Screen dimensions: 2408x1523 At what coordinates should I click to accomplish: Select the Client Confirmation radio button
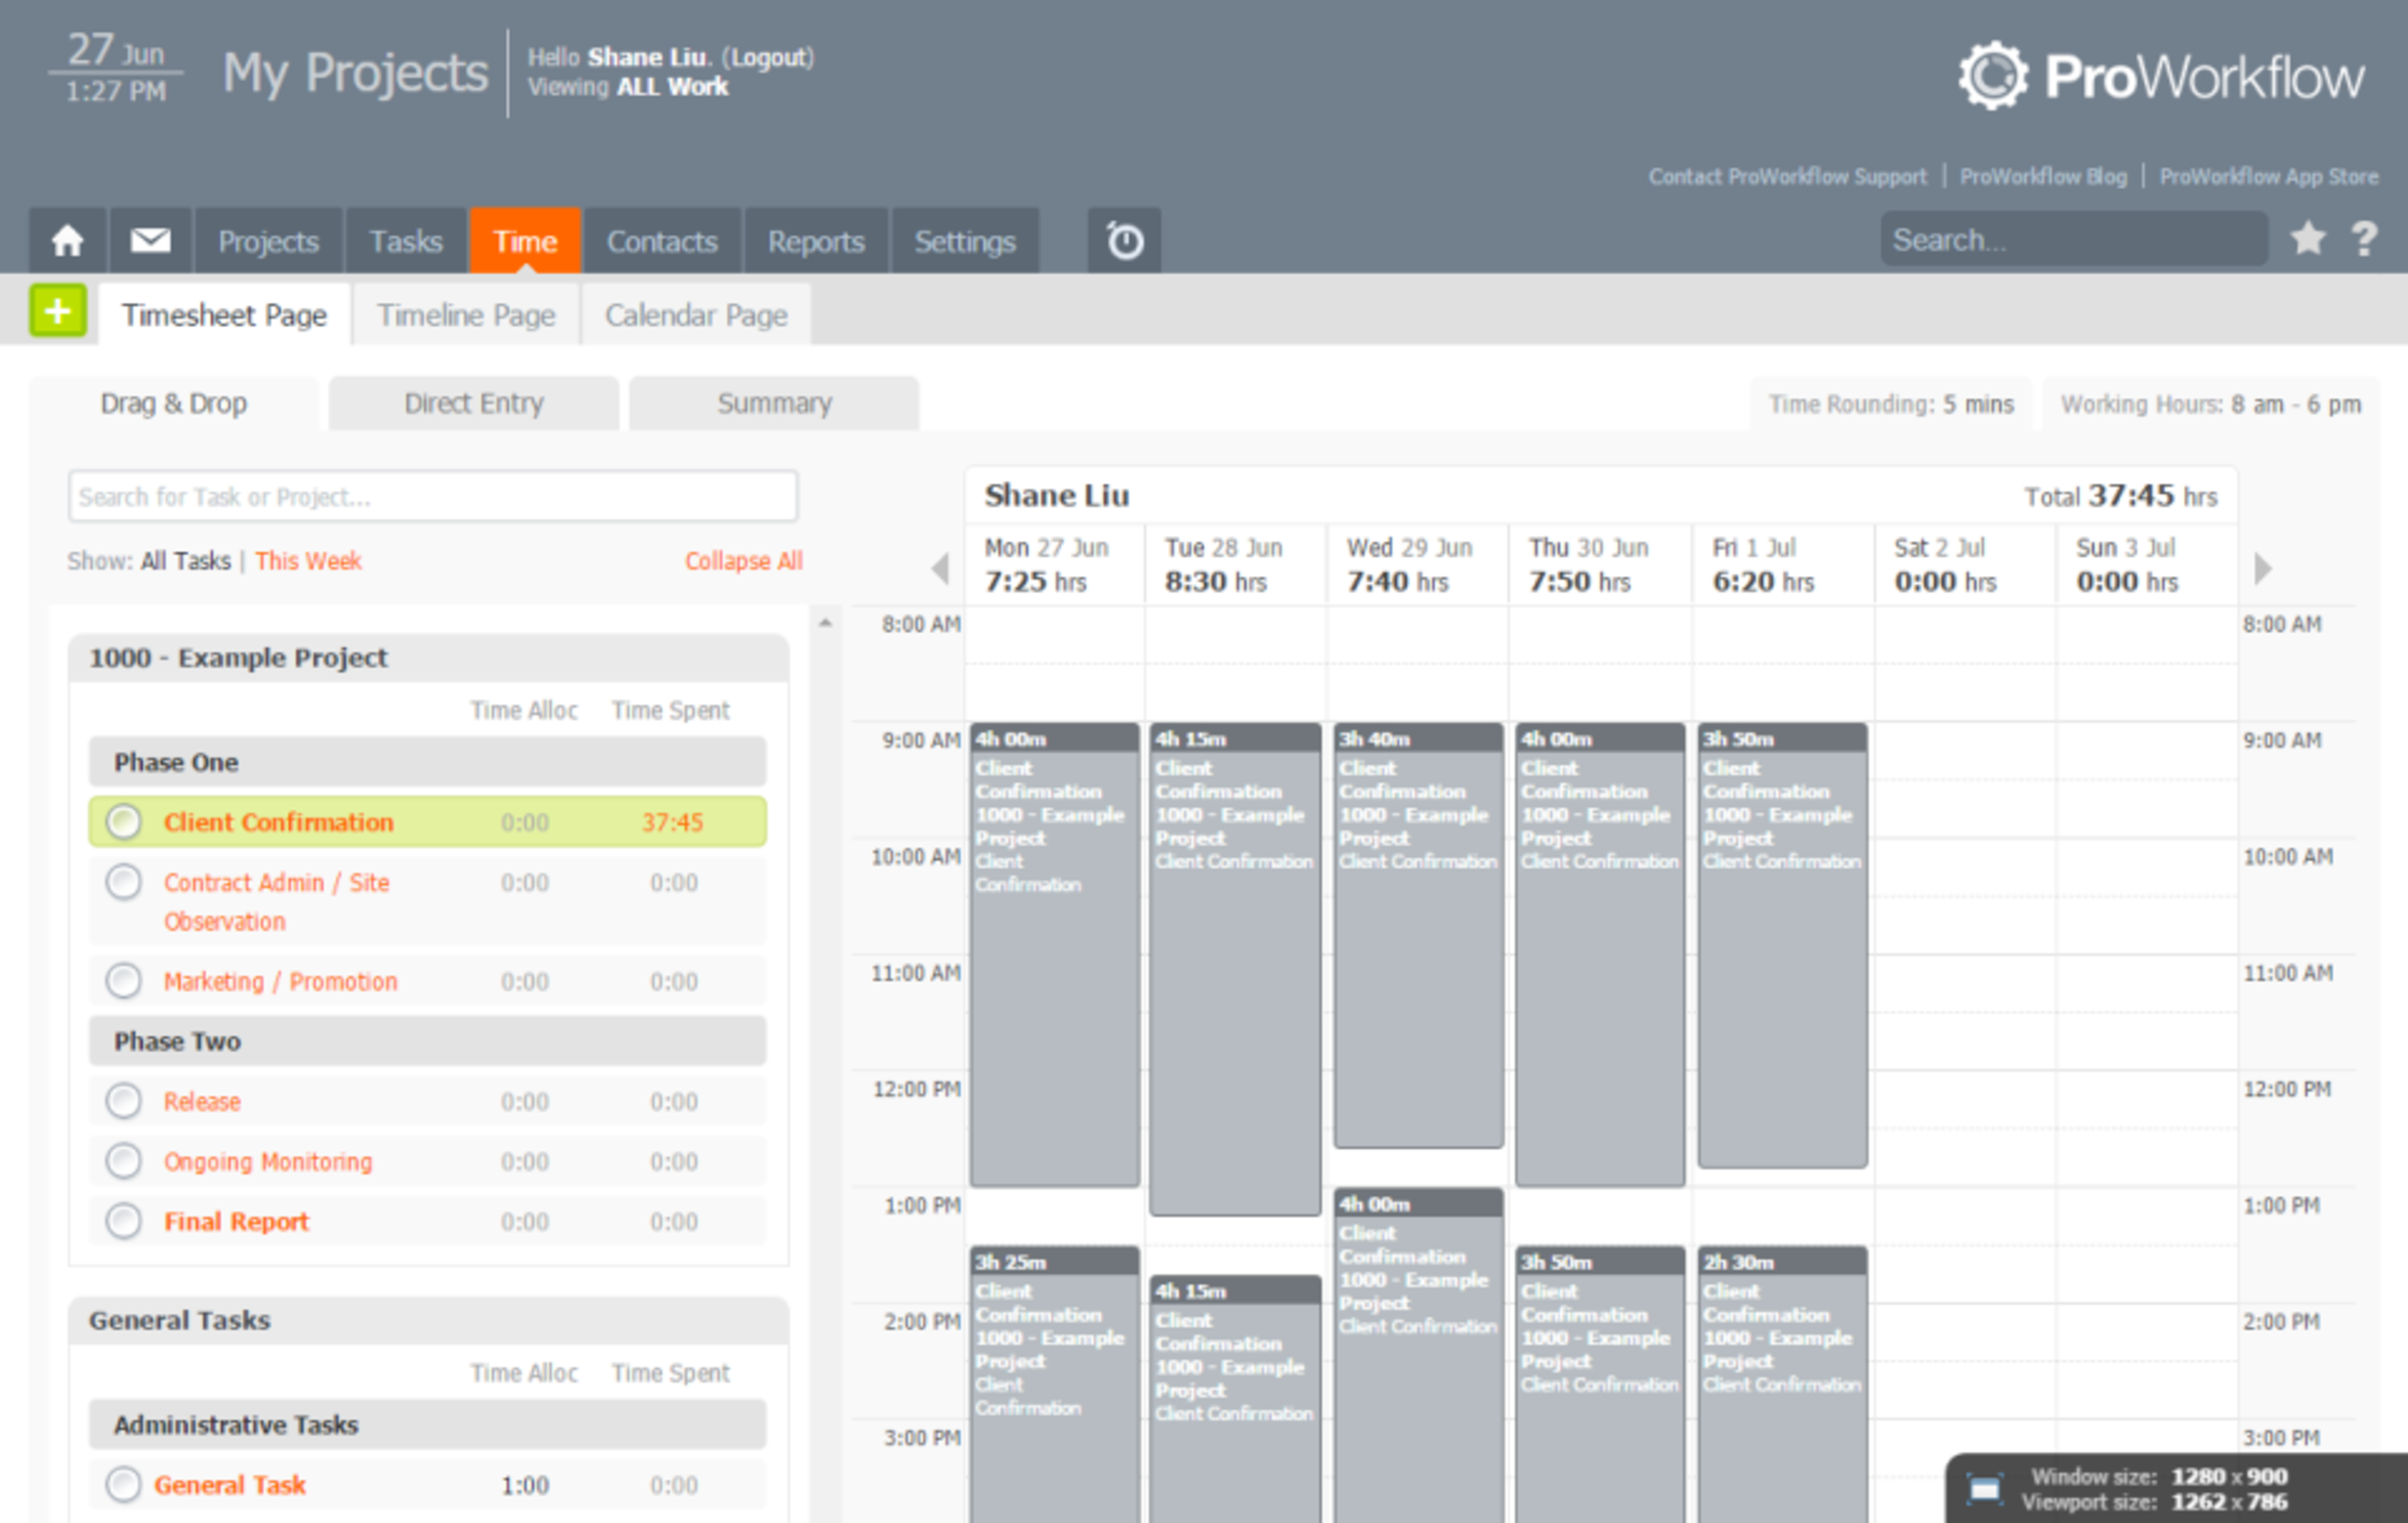(x=124, y=822)
